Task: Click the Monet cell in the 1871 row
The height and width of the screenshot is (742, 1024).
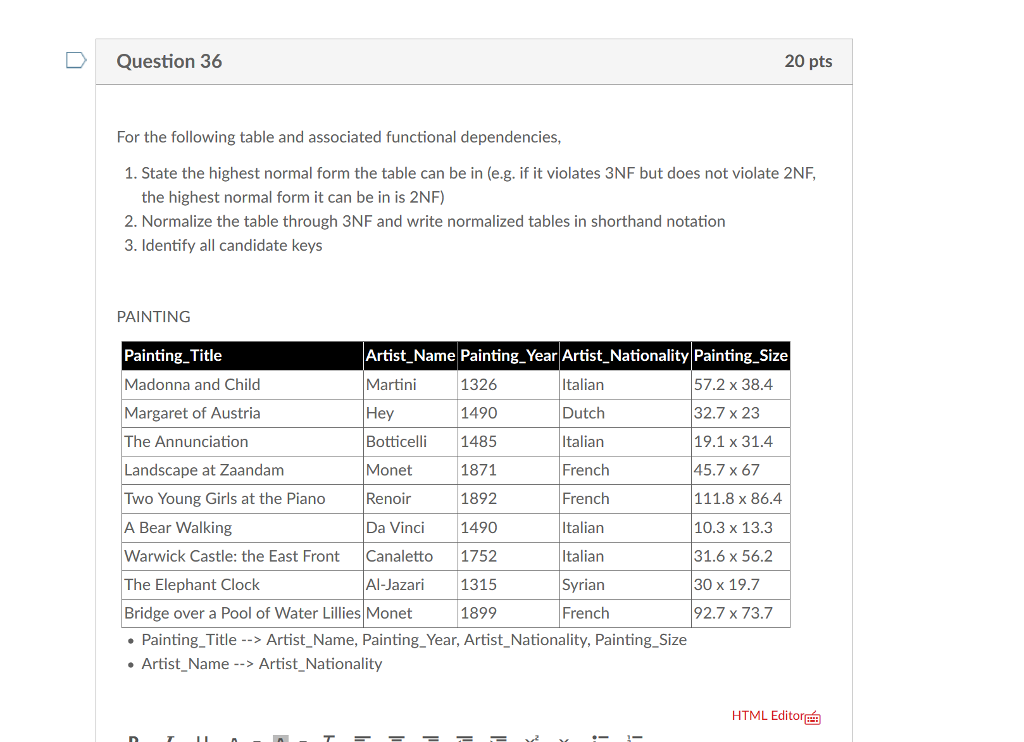Action: [x=410, y=470]
